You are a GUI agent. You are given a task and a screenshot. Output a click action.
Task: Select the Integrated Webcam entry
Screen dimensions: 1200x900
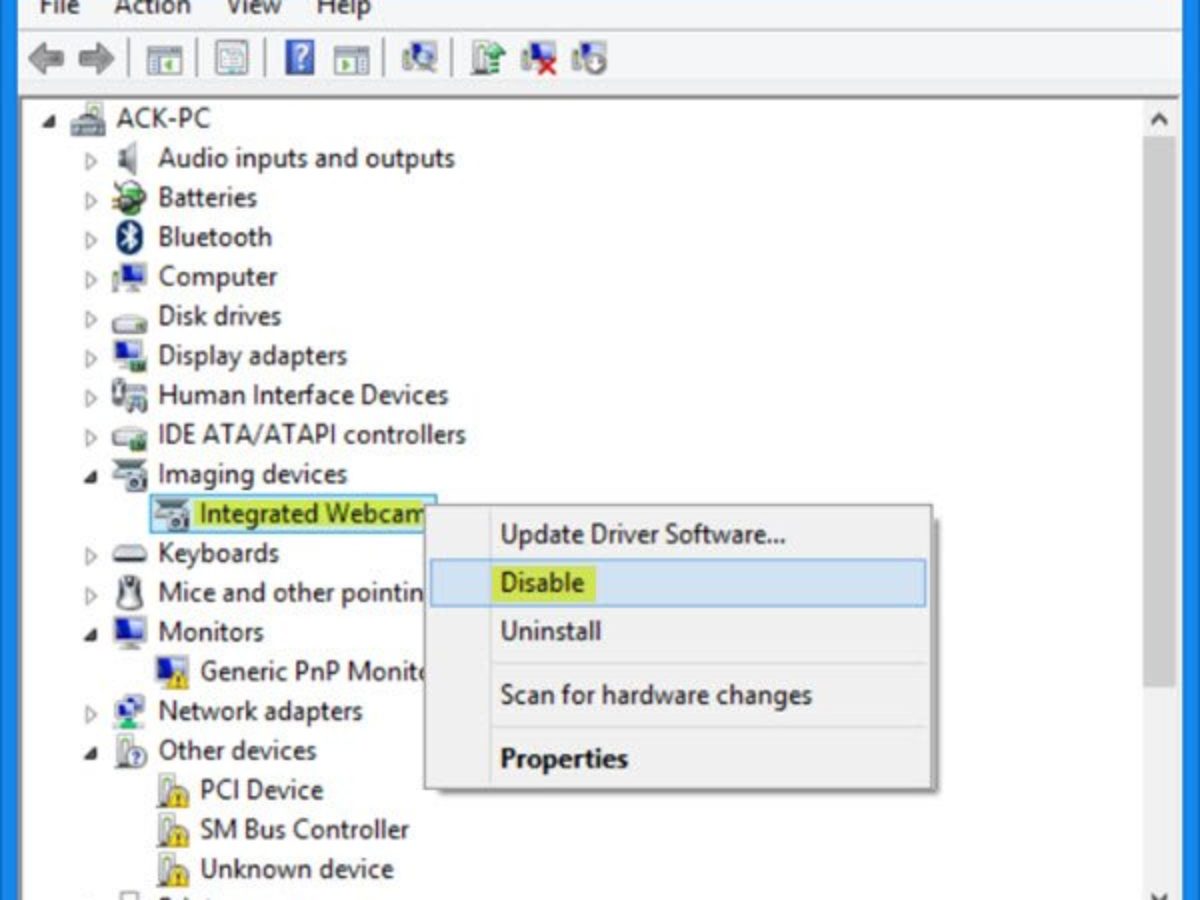tap(312, 513)
